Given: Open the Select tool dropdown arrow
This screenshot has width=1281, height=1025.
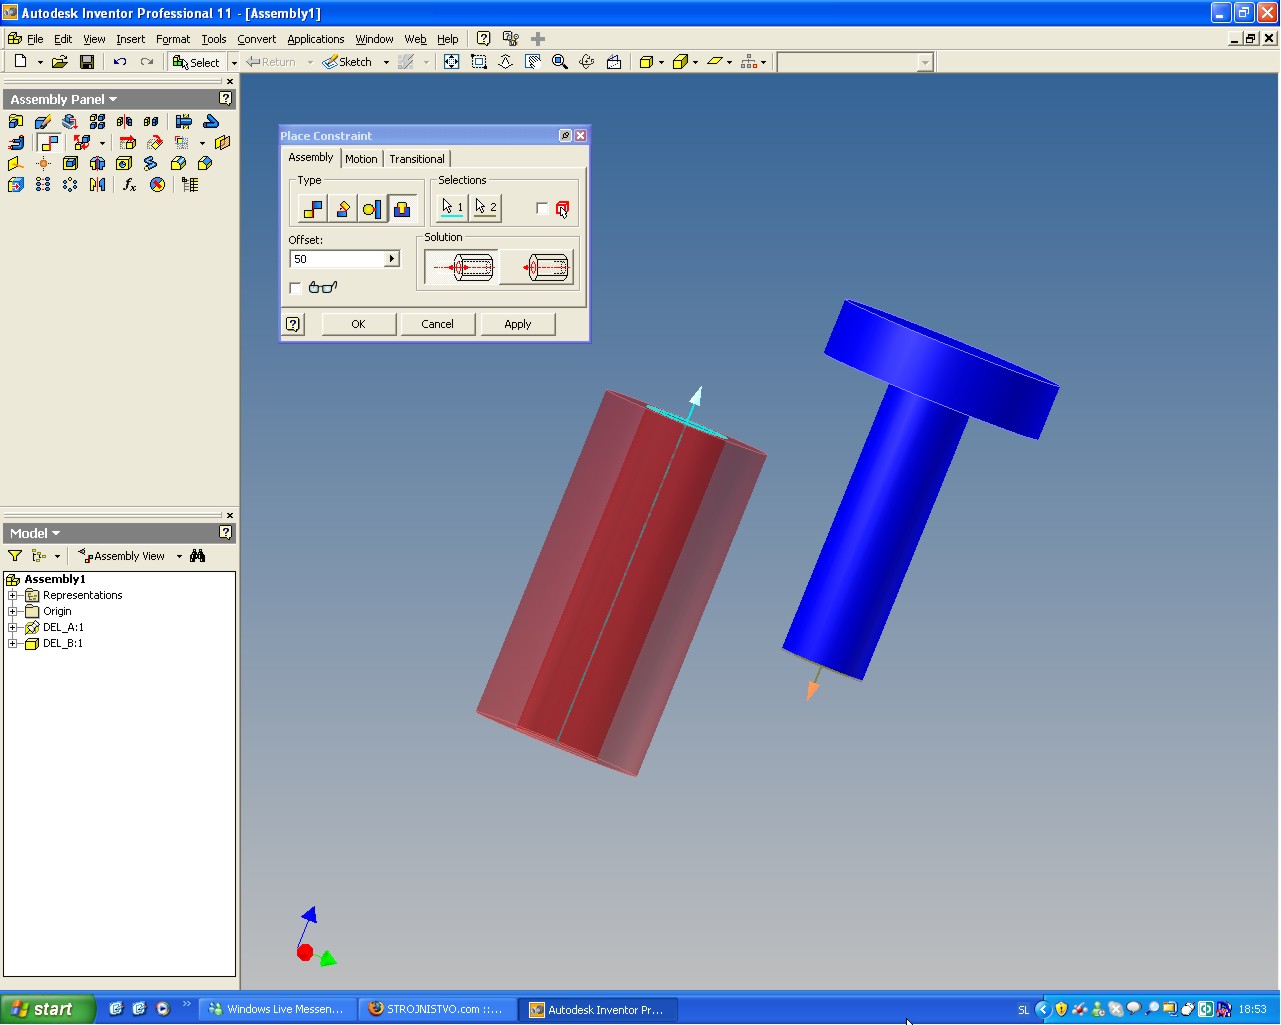Looking at the screenshot, I should coord(234,62).
